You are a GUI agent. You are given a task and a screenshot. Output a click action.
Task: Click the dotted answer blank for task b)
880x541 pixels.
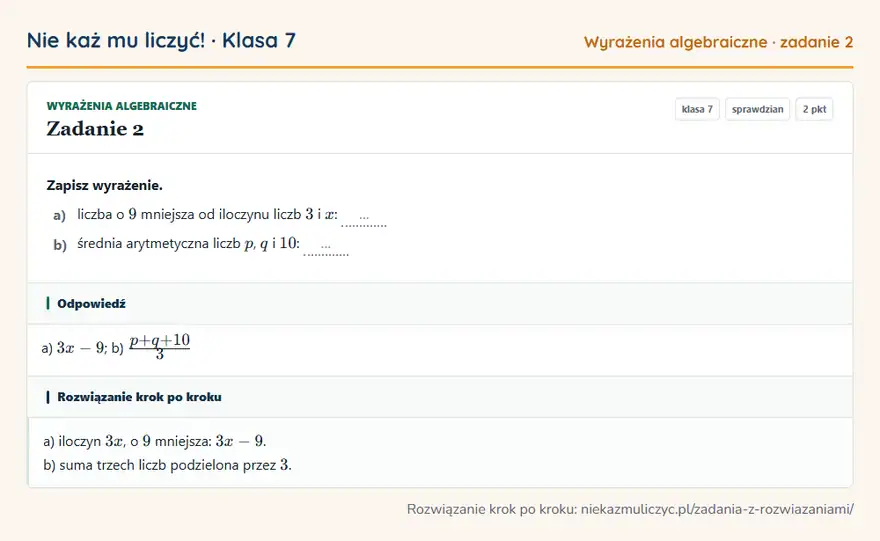click(x=326, y=247)
